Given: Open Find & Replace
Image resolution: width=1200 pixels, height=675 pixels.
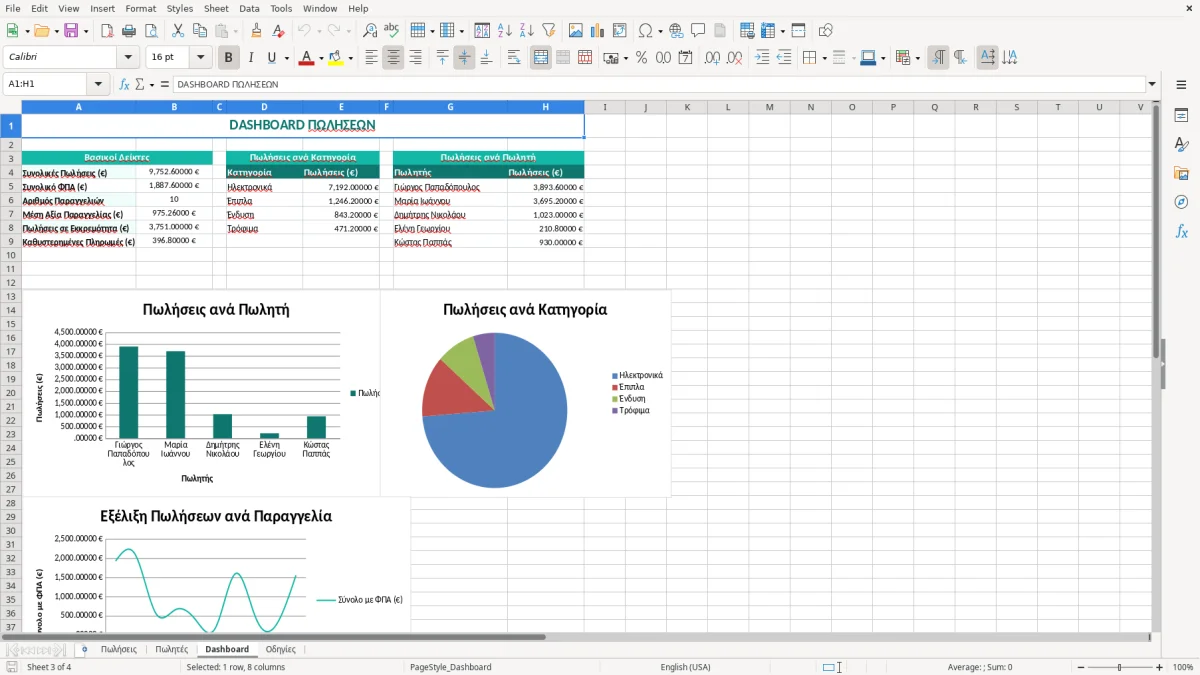Looking at the screenshot, I should click(370, 31).
